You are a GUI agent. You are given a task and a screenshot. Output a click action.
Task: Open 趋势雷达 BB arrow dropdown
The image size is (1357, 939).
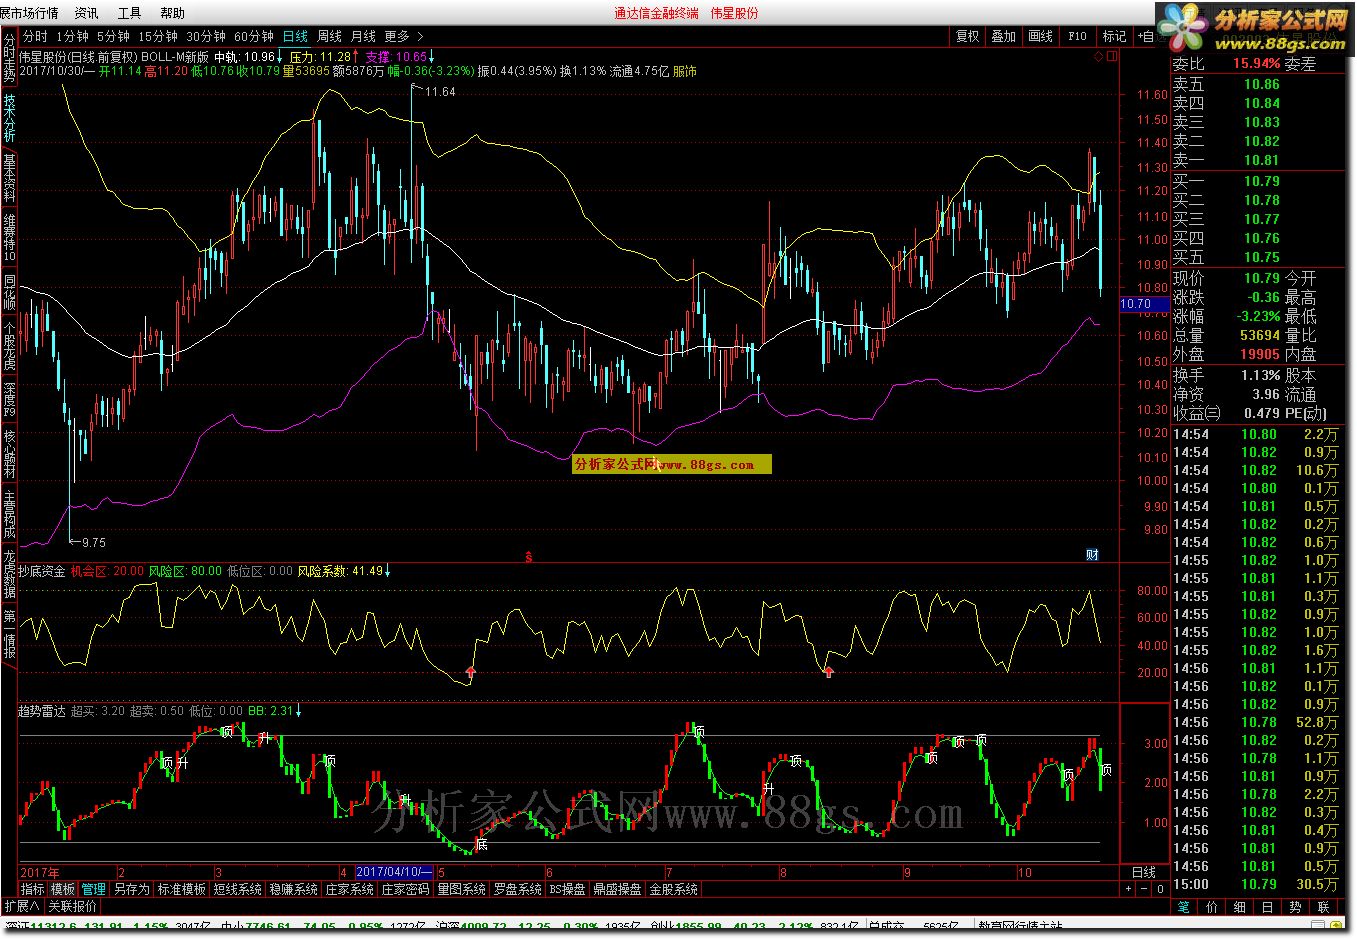(x=298, y=711)
